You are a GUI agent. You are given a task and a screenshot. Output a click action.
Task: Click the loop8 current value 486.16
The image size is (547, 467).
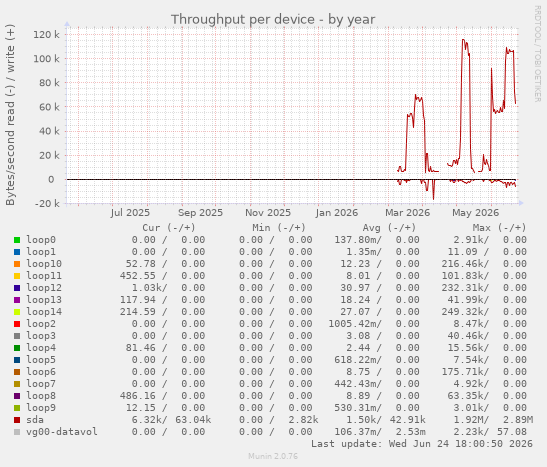tap(138, 396)
